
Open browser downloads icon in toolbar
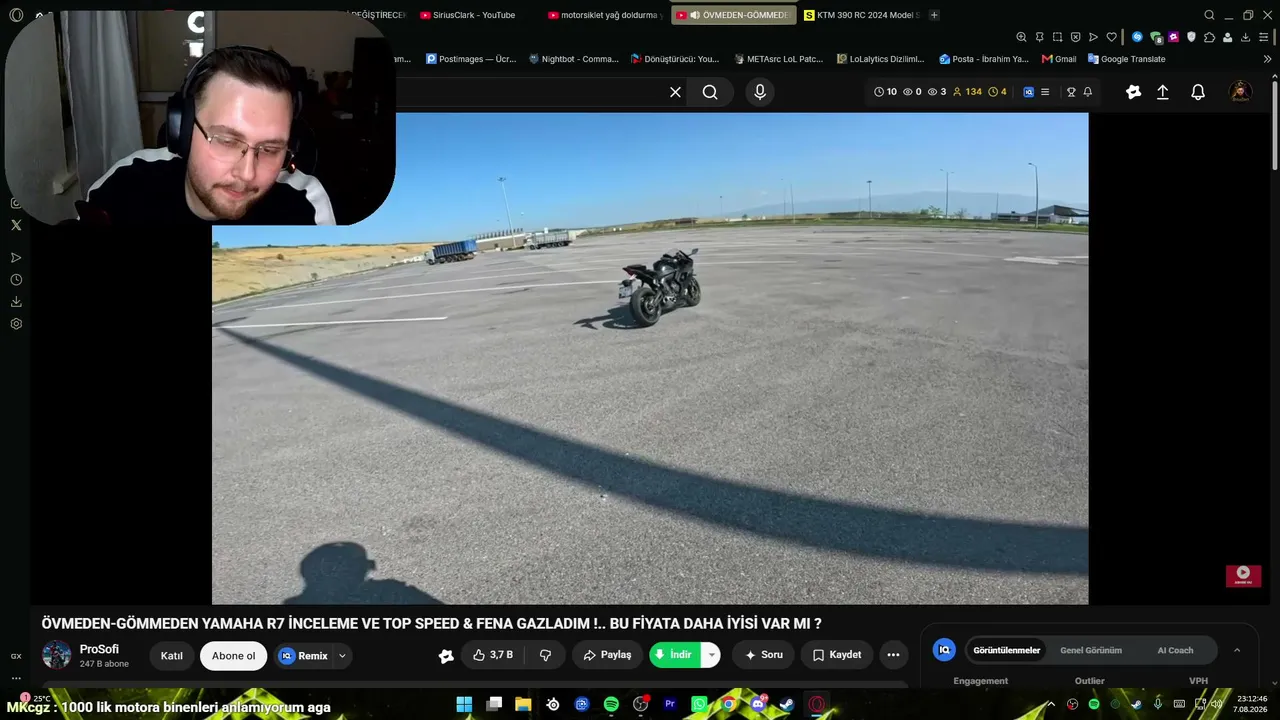click(x=1245, y=37)
